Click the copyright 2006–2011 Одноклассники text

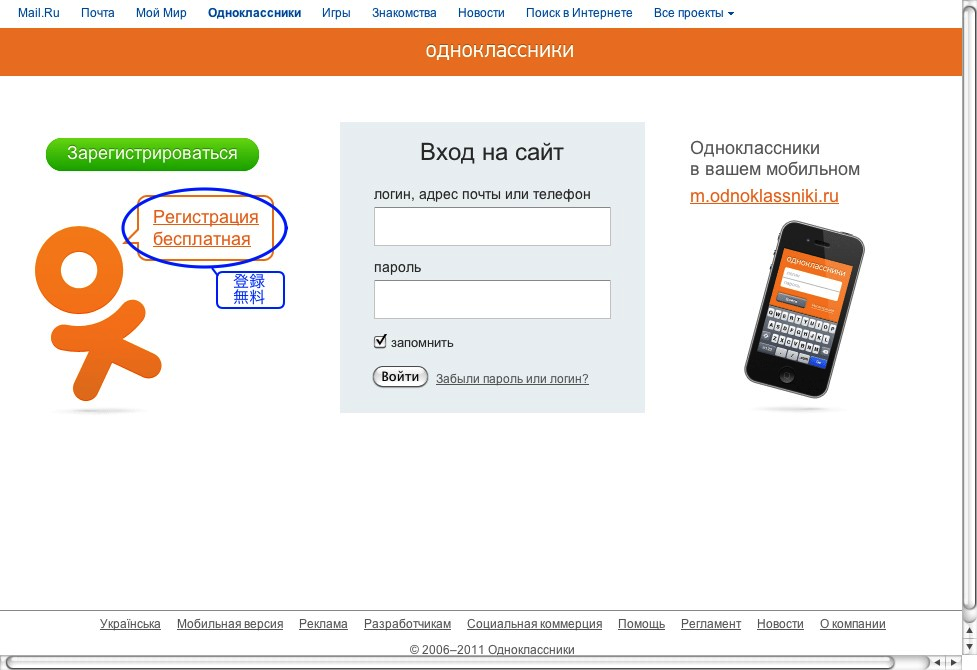[492, 649]
